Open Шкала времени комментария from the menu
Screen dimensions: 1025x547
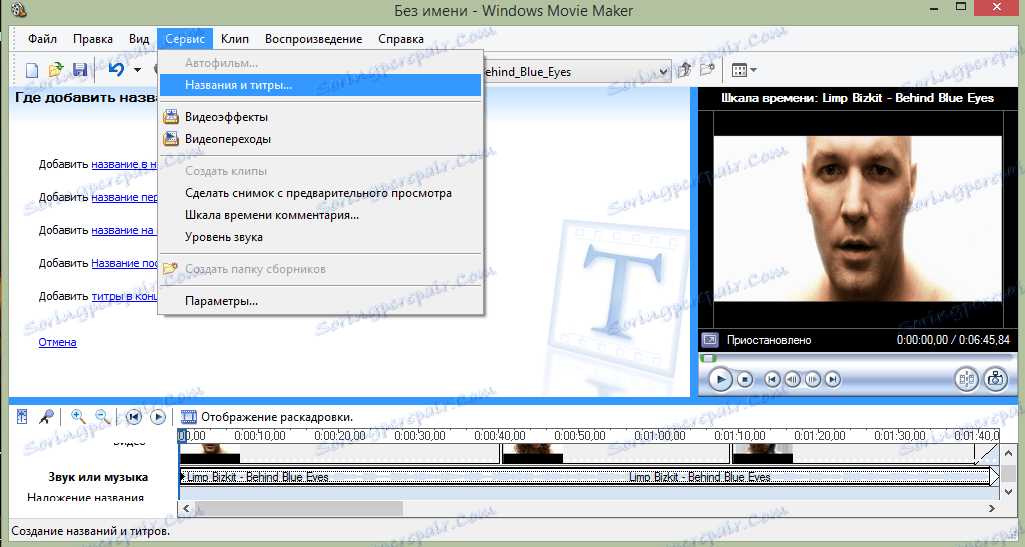pyautogui.click(x=320, y=214)
